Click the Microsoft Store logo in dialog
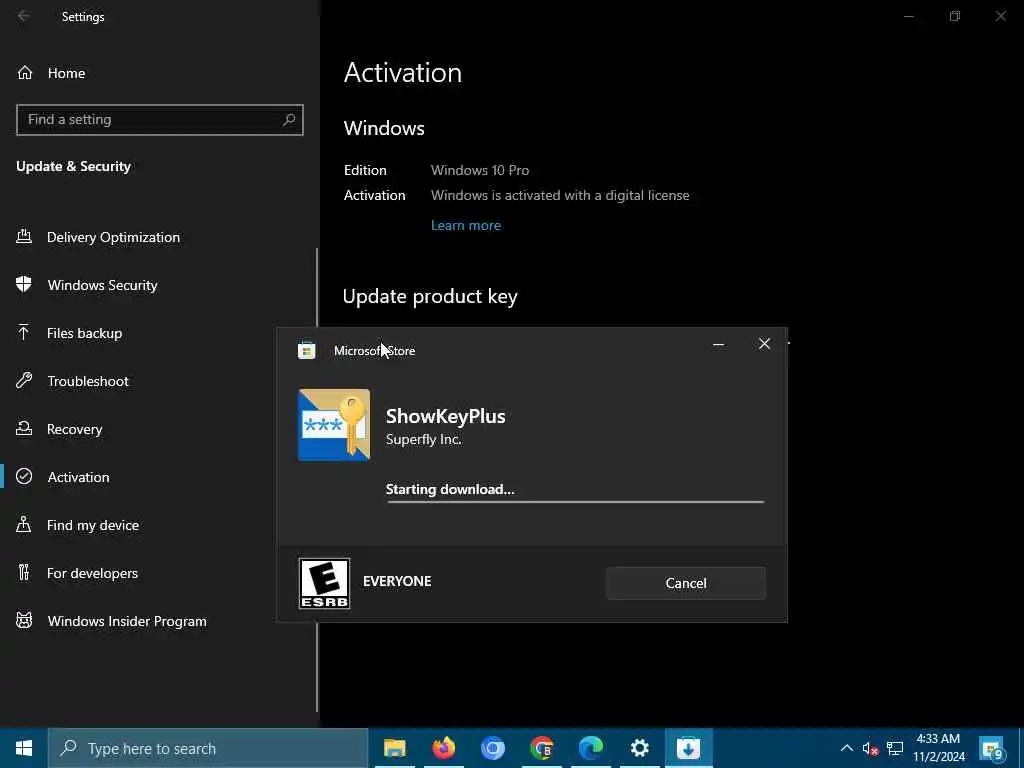 [x=306, y=351]
